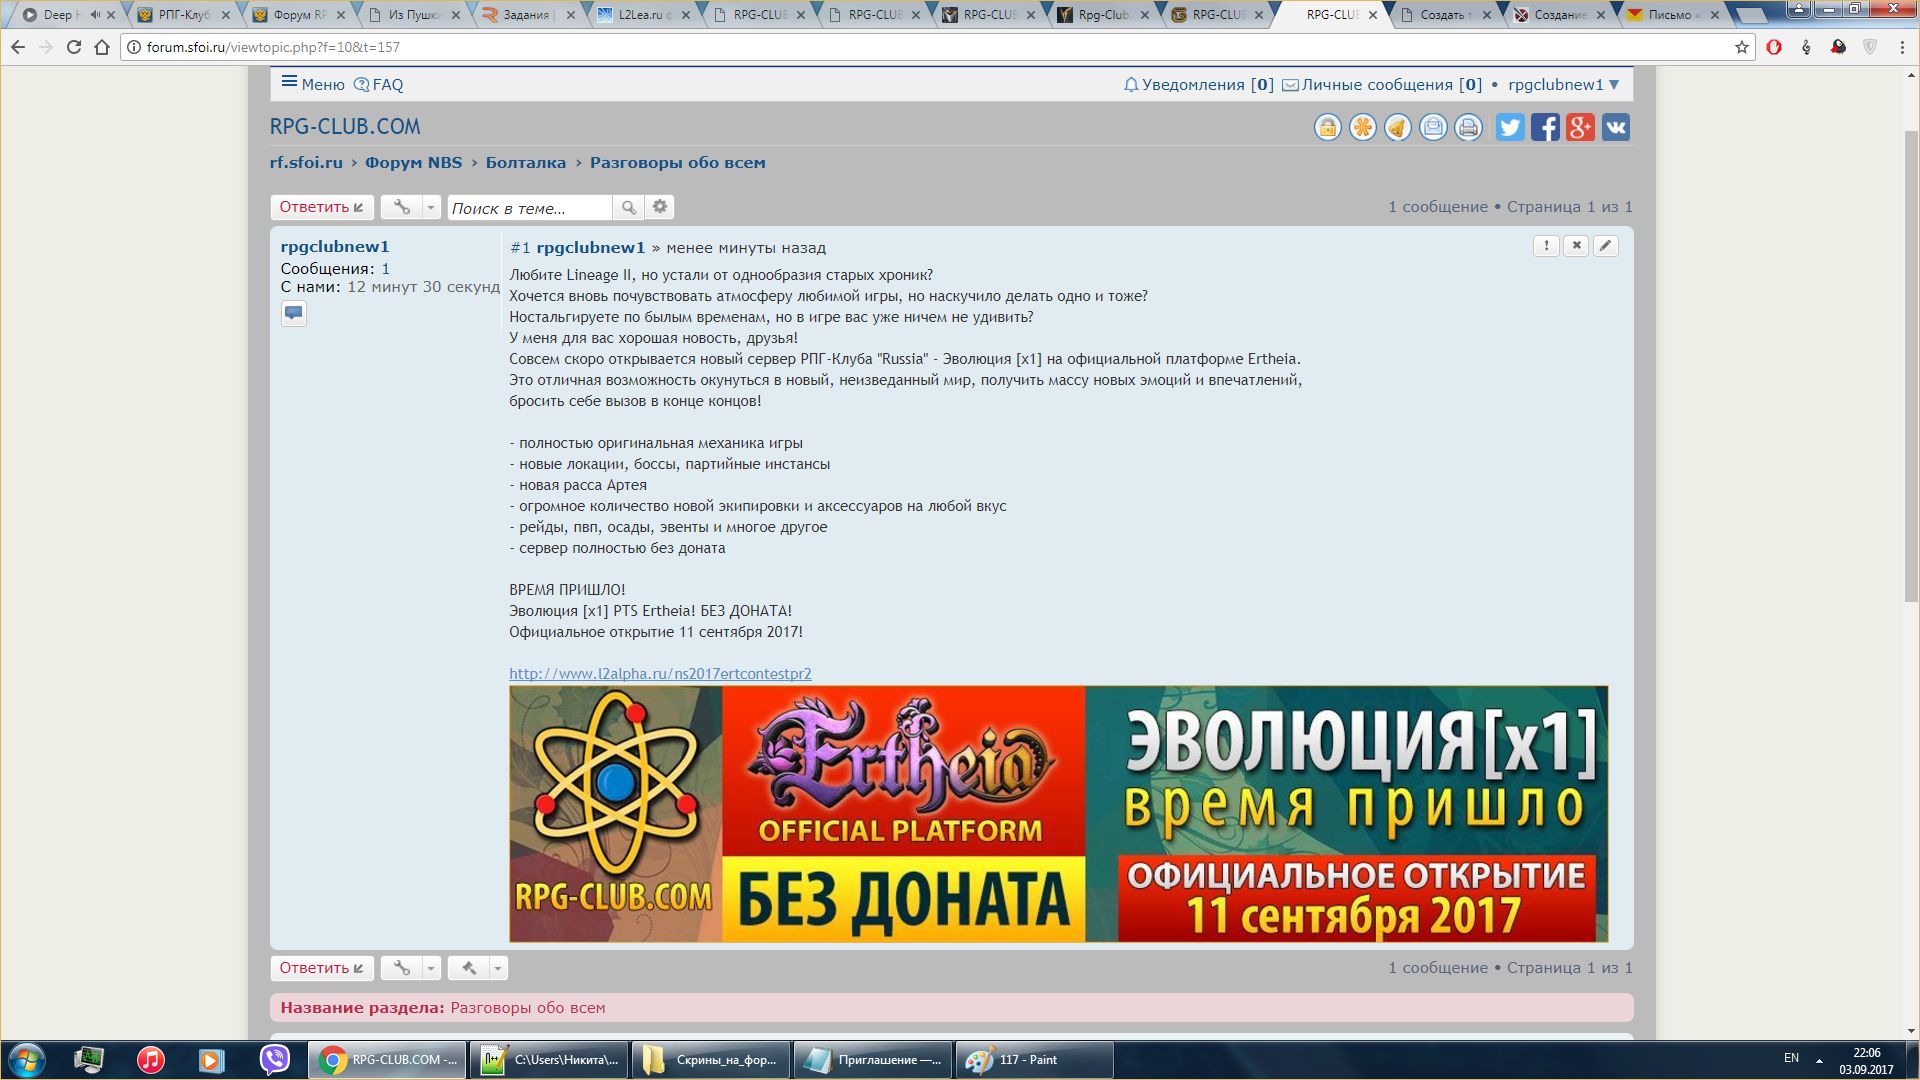Share the topic on VK
The image size is (1920, 1080).
click(x=1616, y=127)
